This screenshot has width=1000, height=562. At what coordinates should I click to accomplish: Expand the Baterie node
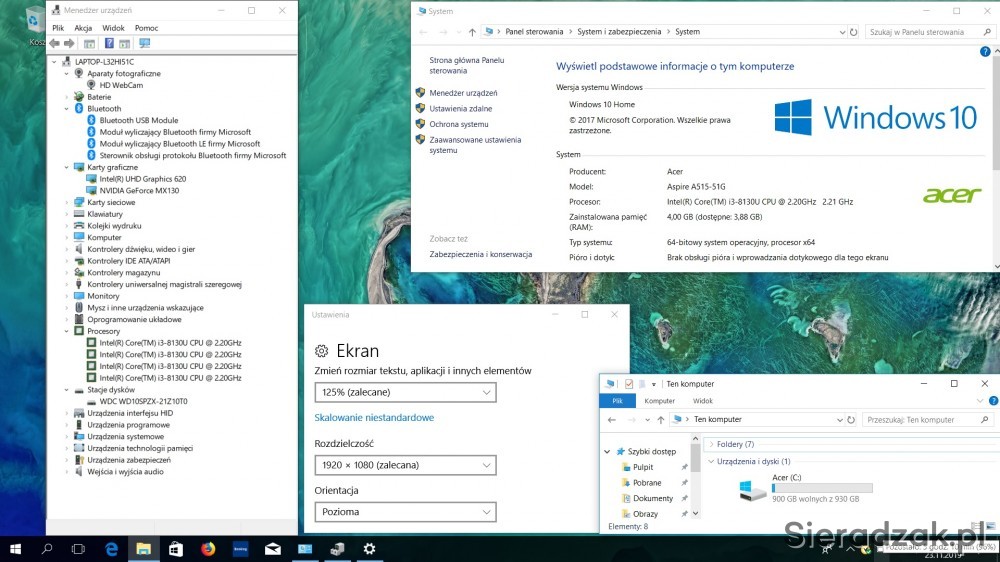click(x=67, y=97)
